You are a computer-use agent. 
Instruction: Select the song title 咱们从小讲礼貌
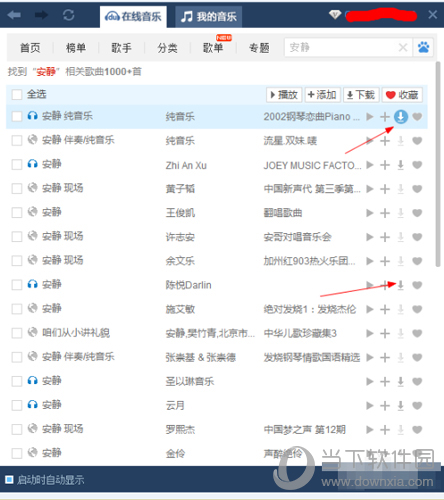76,333
